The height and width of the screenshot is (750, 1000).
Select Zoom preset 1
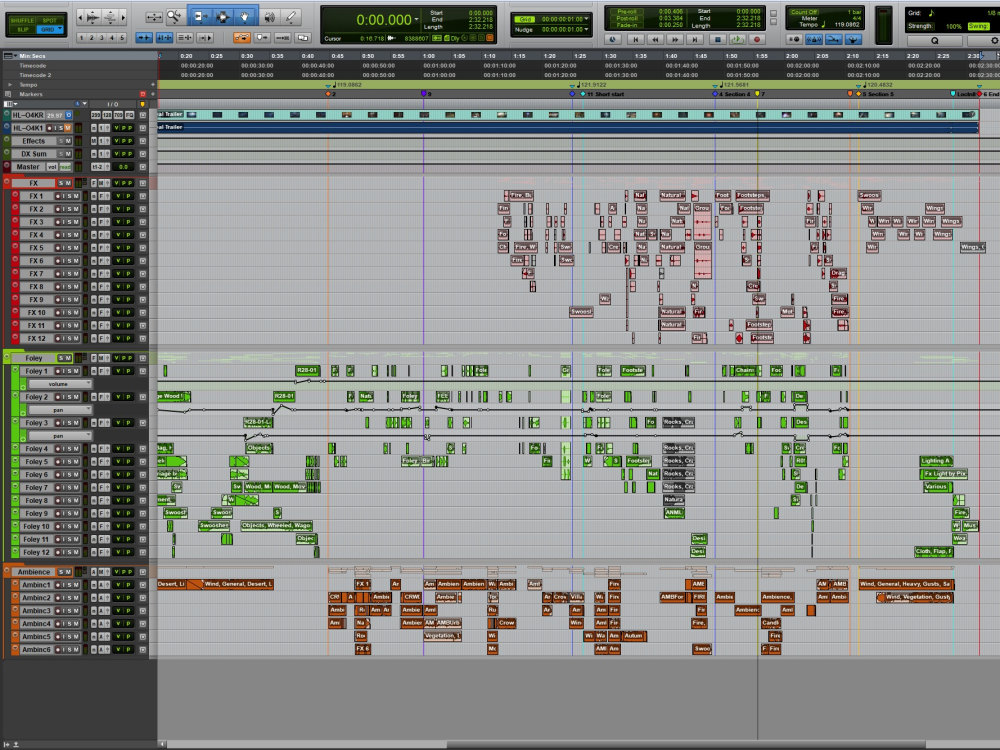pos(82,38)
